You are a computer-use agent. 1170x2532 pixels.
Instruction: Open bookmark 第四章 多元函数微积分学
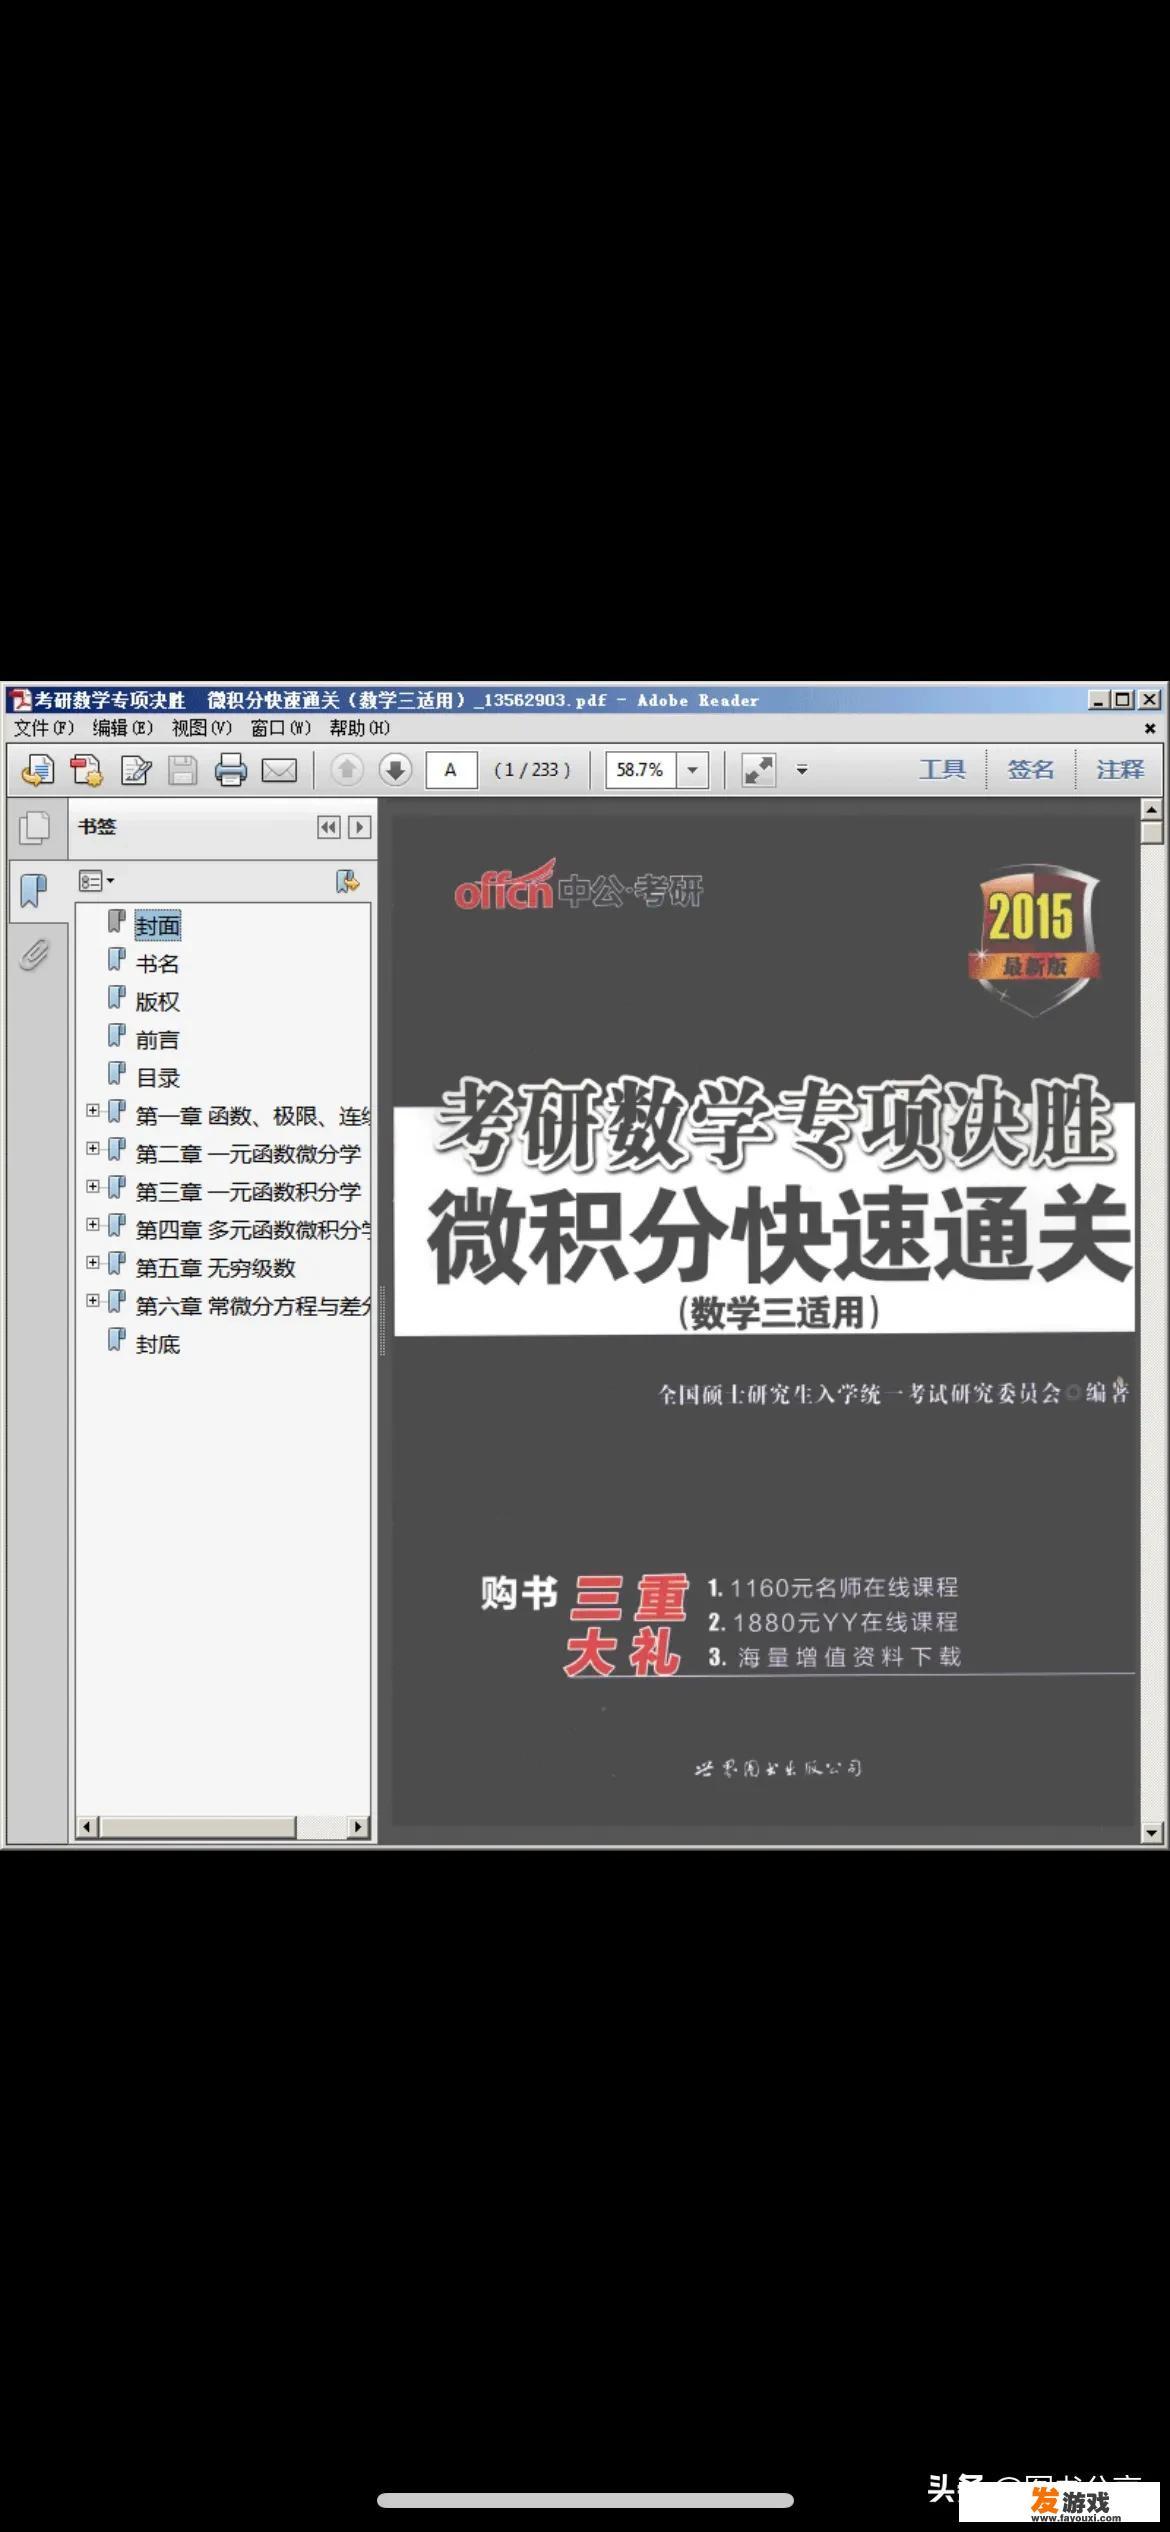pos(253,1230)
